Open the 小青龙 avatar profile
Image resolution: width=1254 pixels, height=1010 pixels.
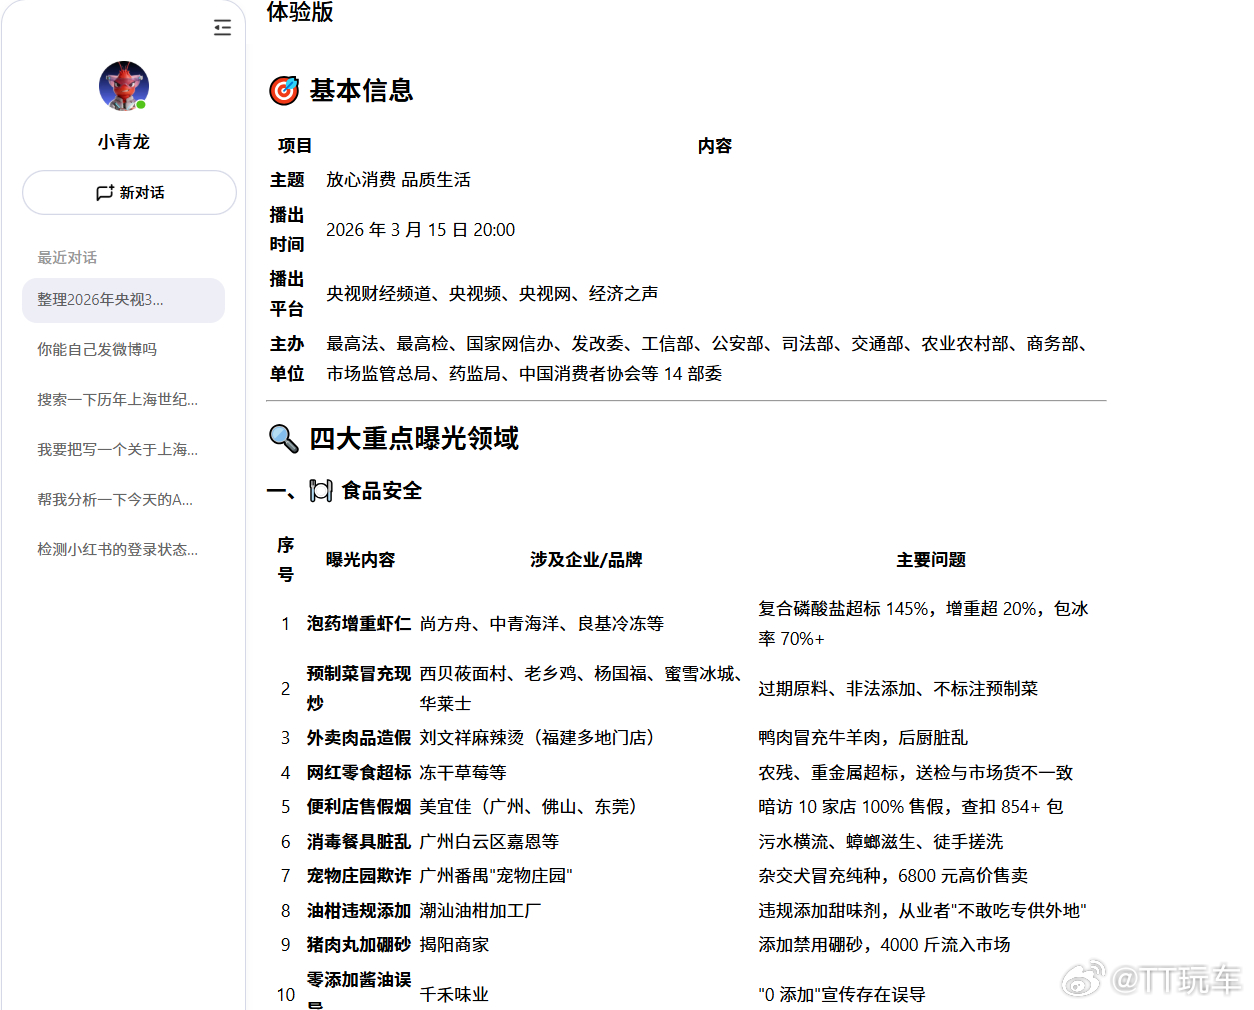point(124,86)
